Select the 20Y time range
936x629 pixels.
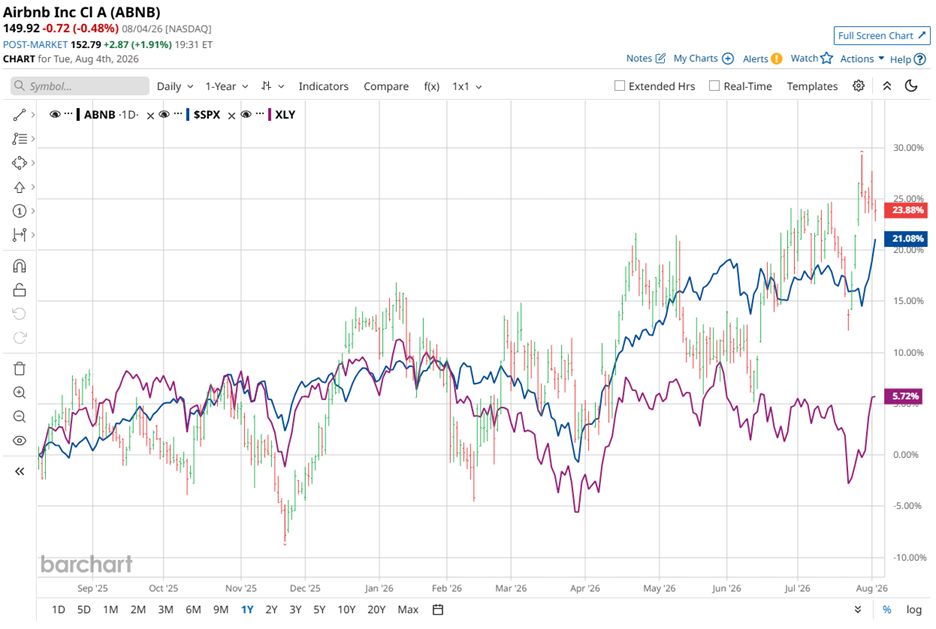tap(376, 609)
